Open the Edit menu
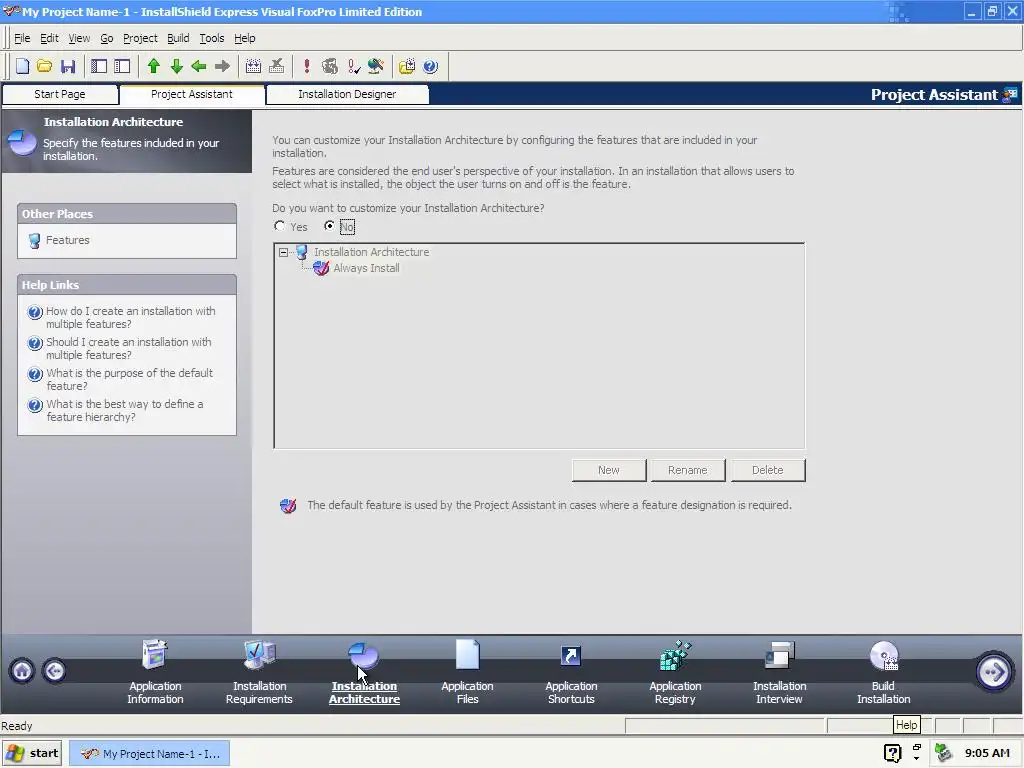This screenshot has height=768, width=1024. pyautogui.click(x=49, y=38)
